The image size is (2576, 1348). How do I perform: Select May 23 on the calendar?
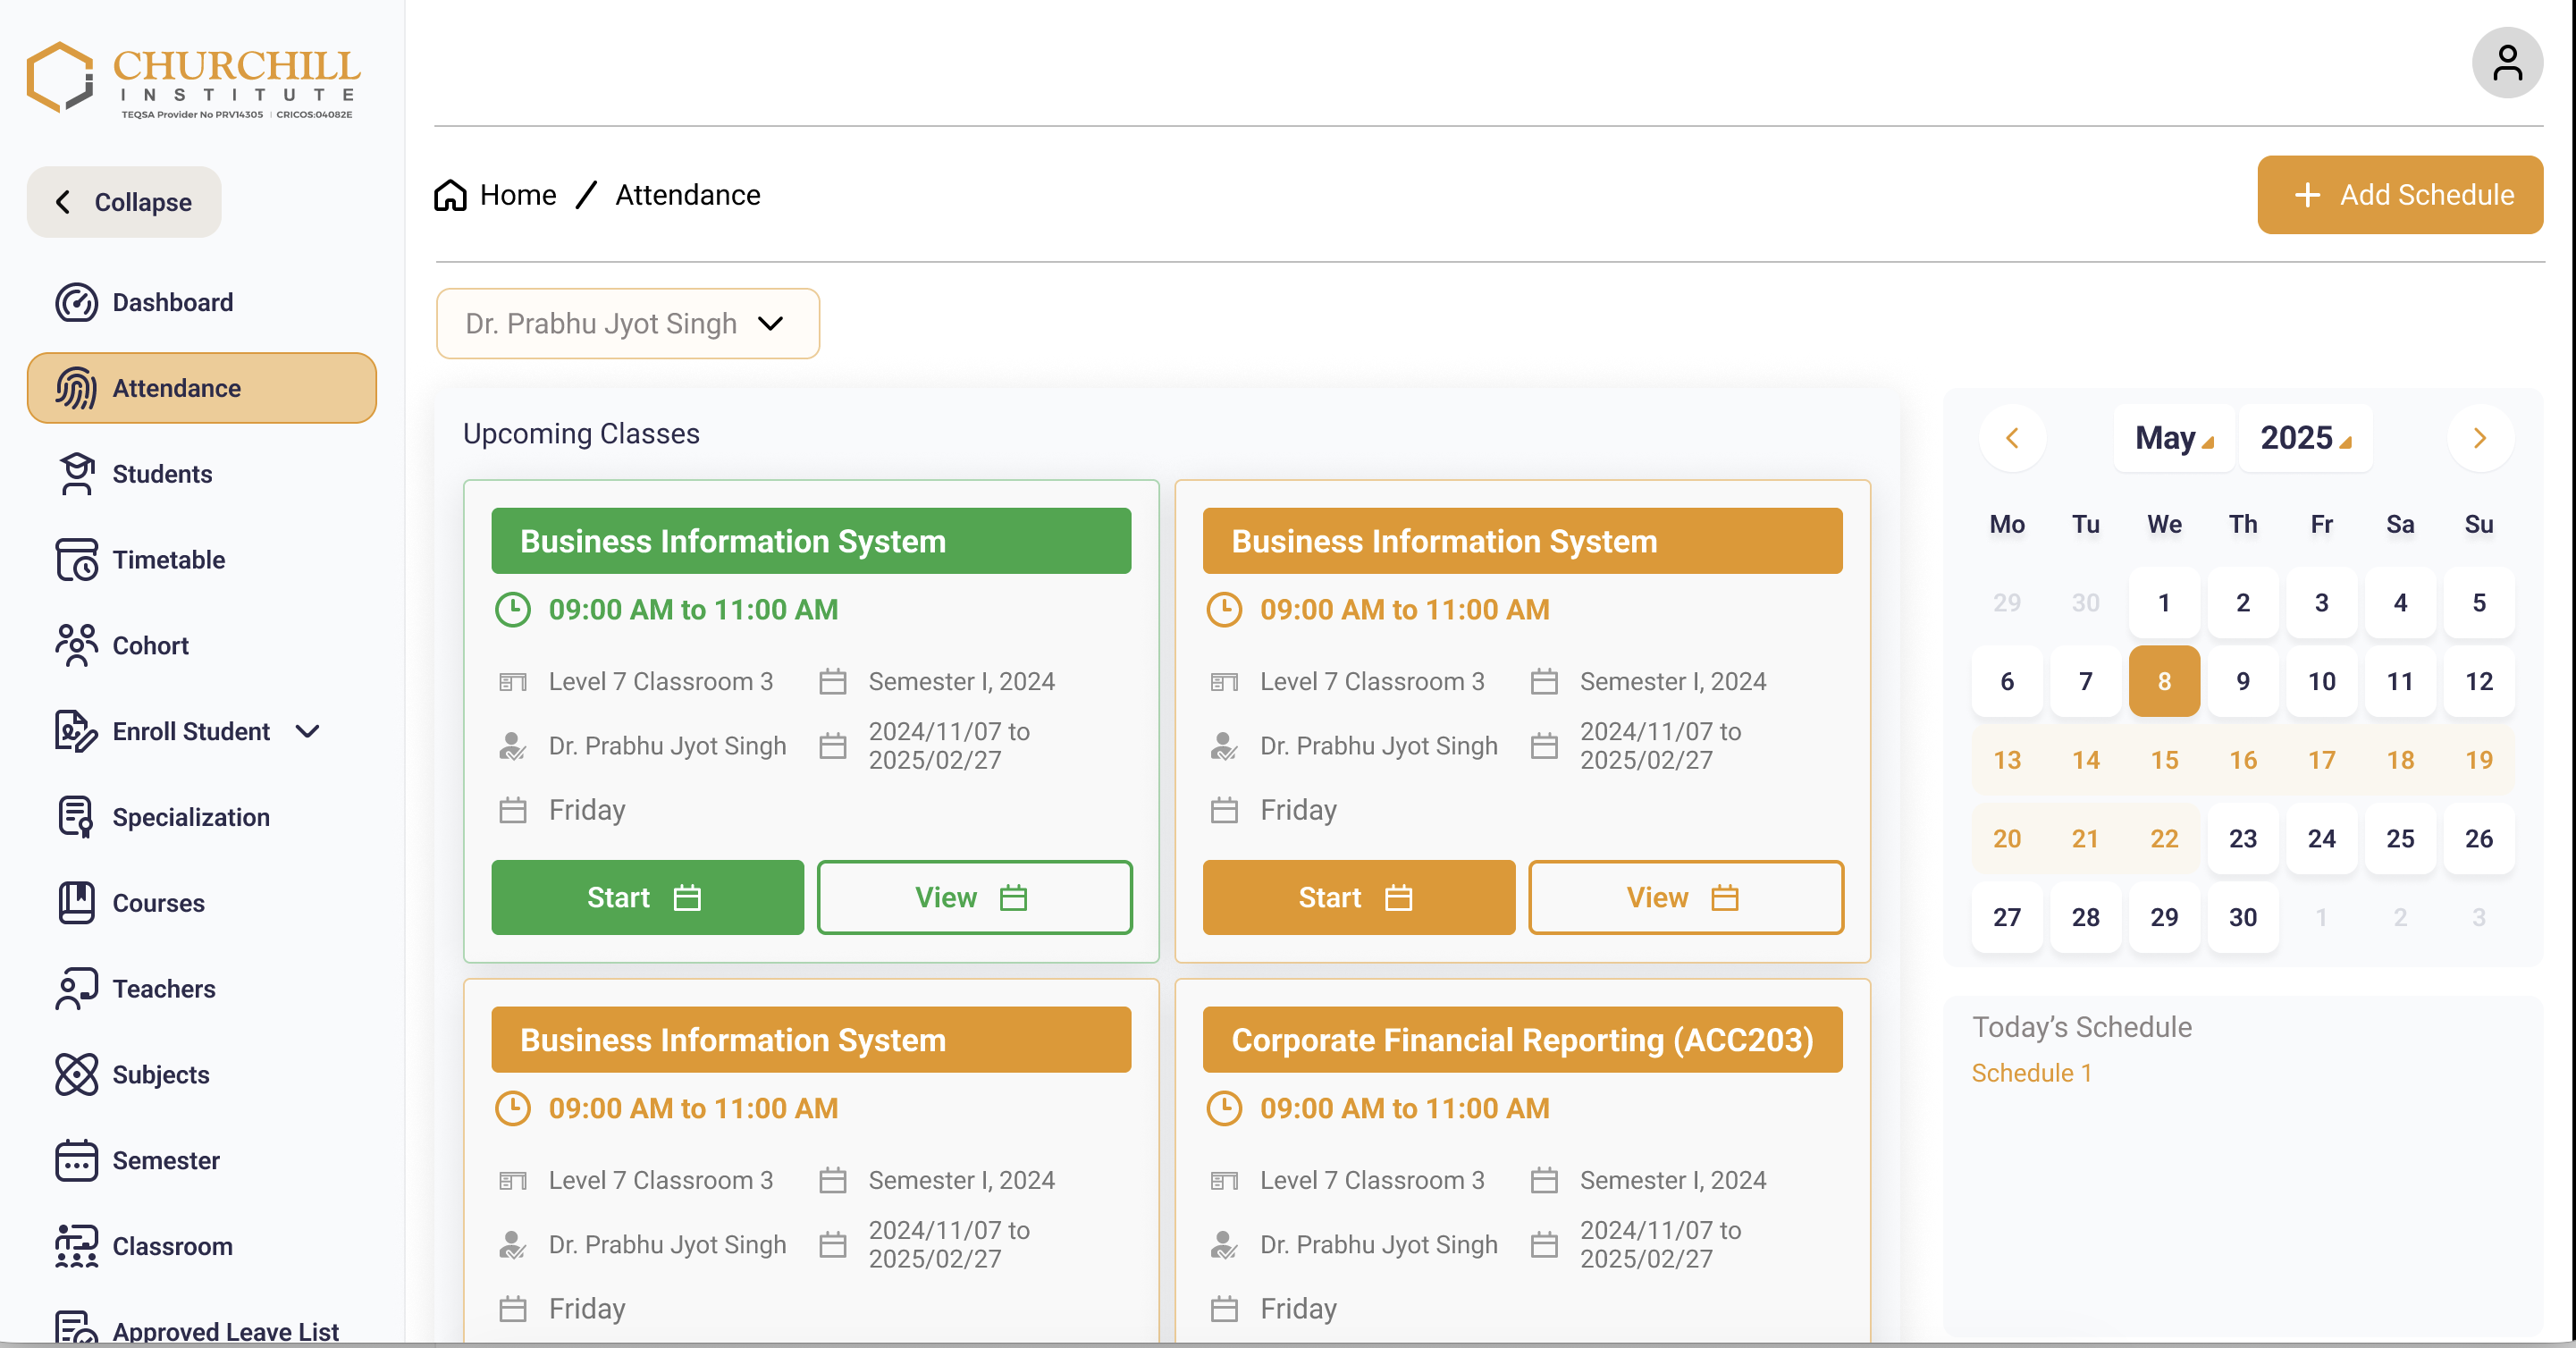click(x=2242, y=838)
